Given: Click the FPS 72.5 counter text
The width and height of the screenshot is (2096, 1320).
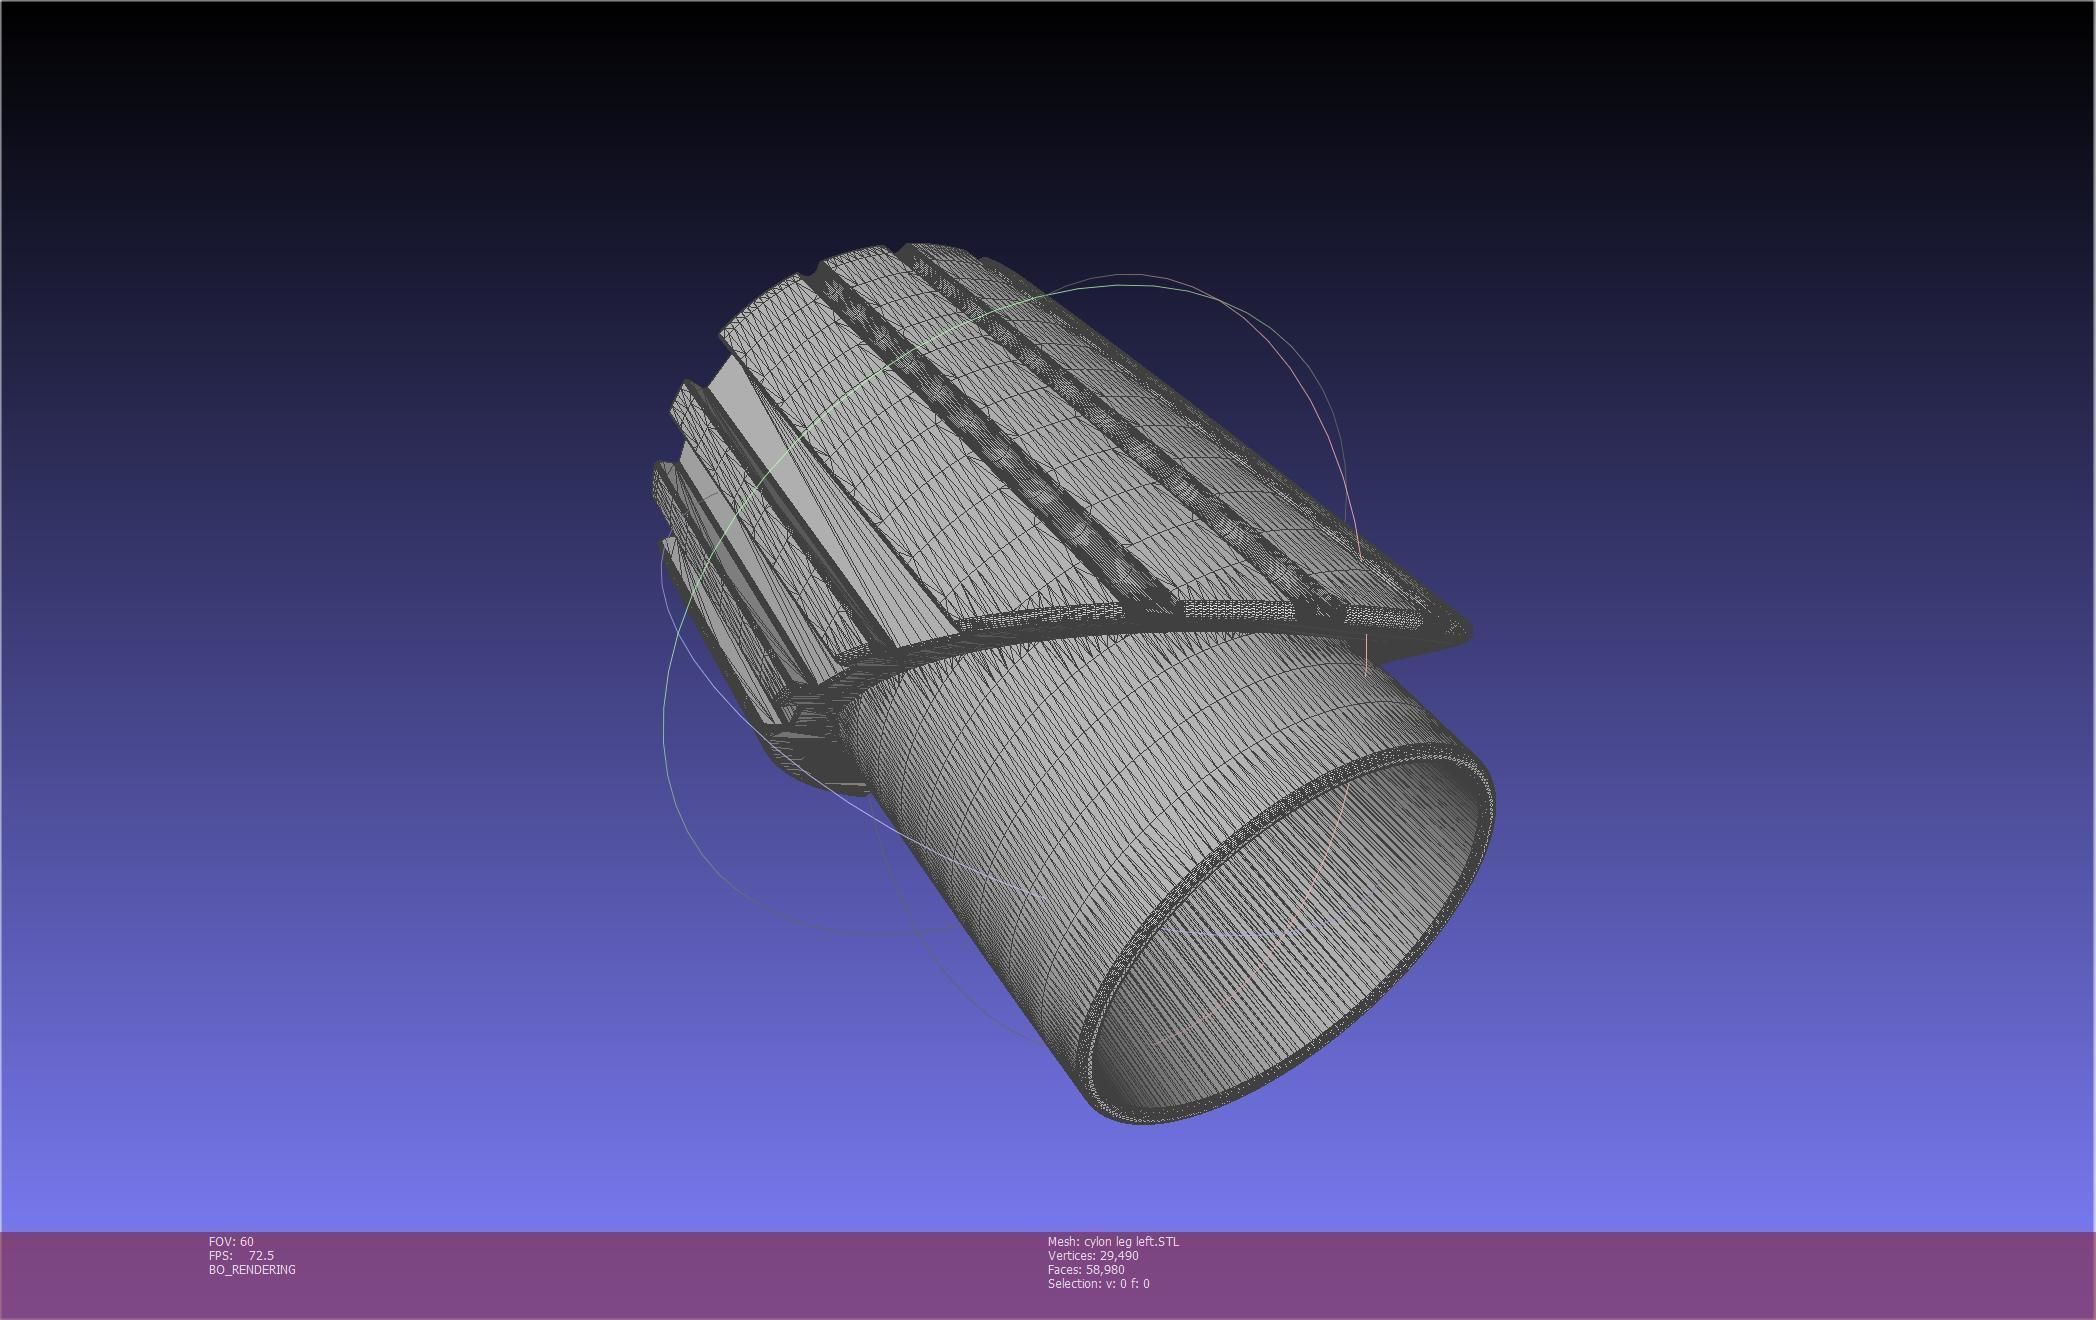Looking at the screenshot, I should pyautogui.click(x=241, y=1255).
